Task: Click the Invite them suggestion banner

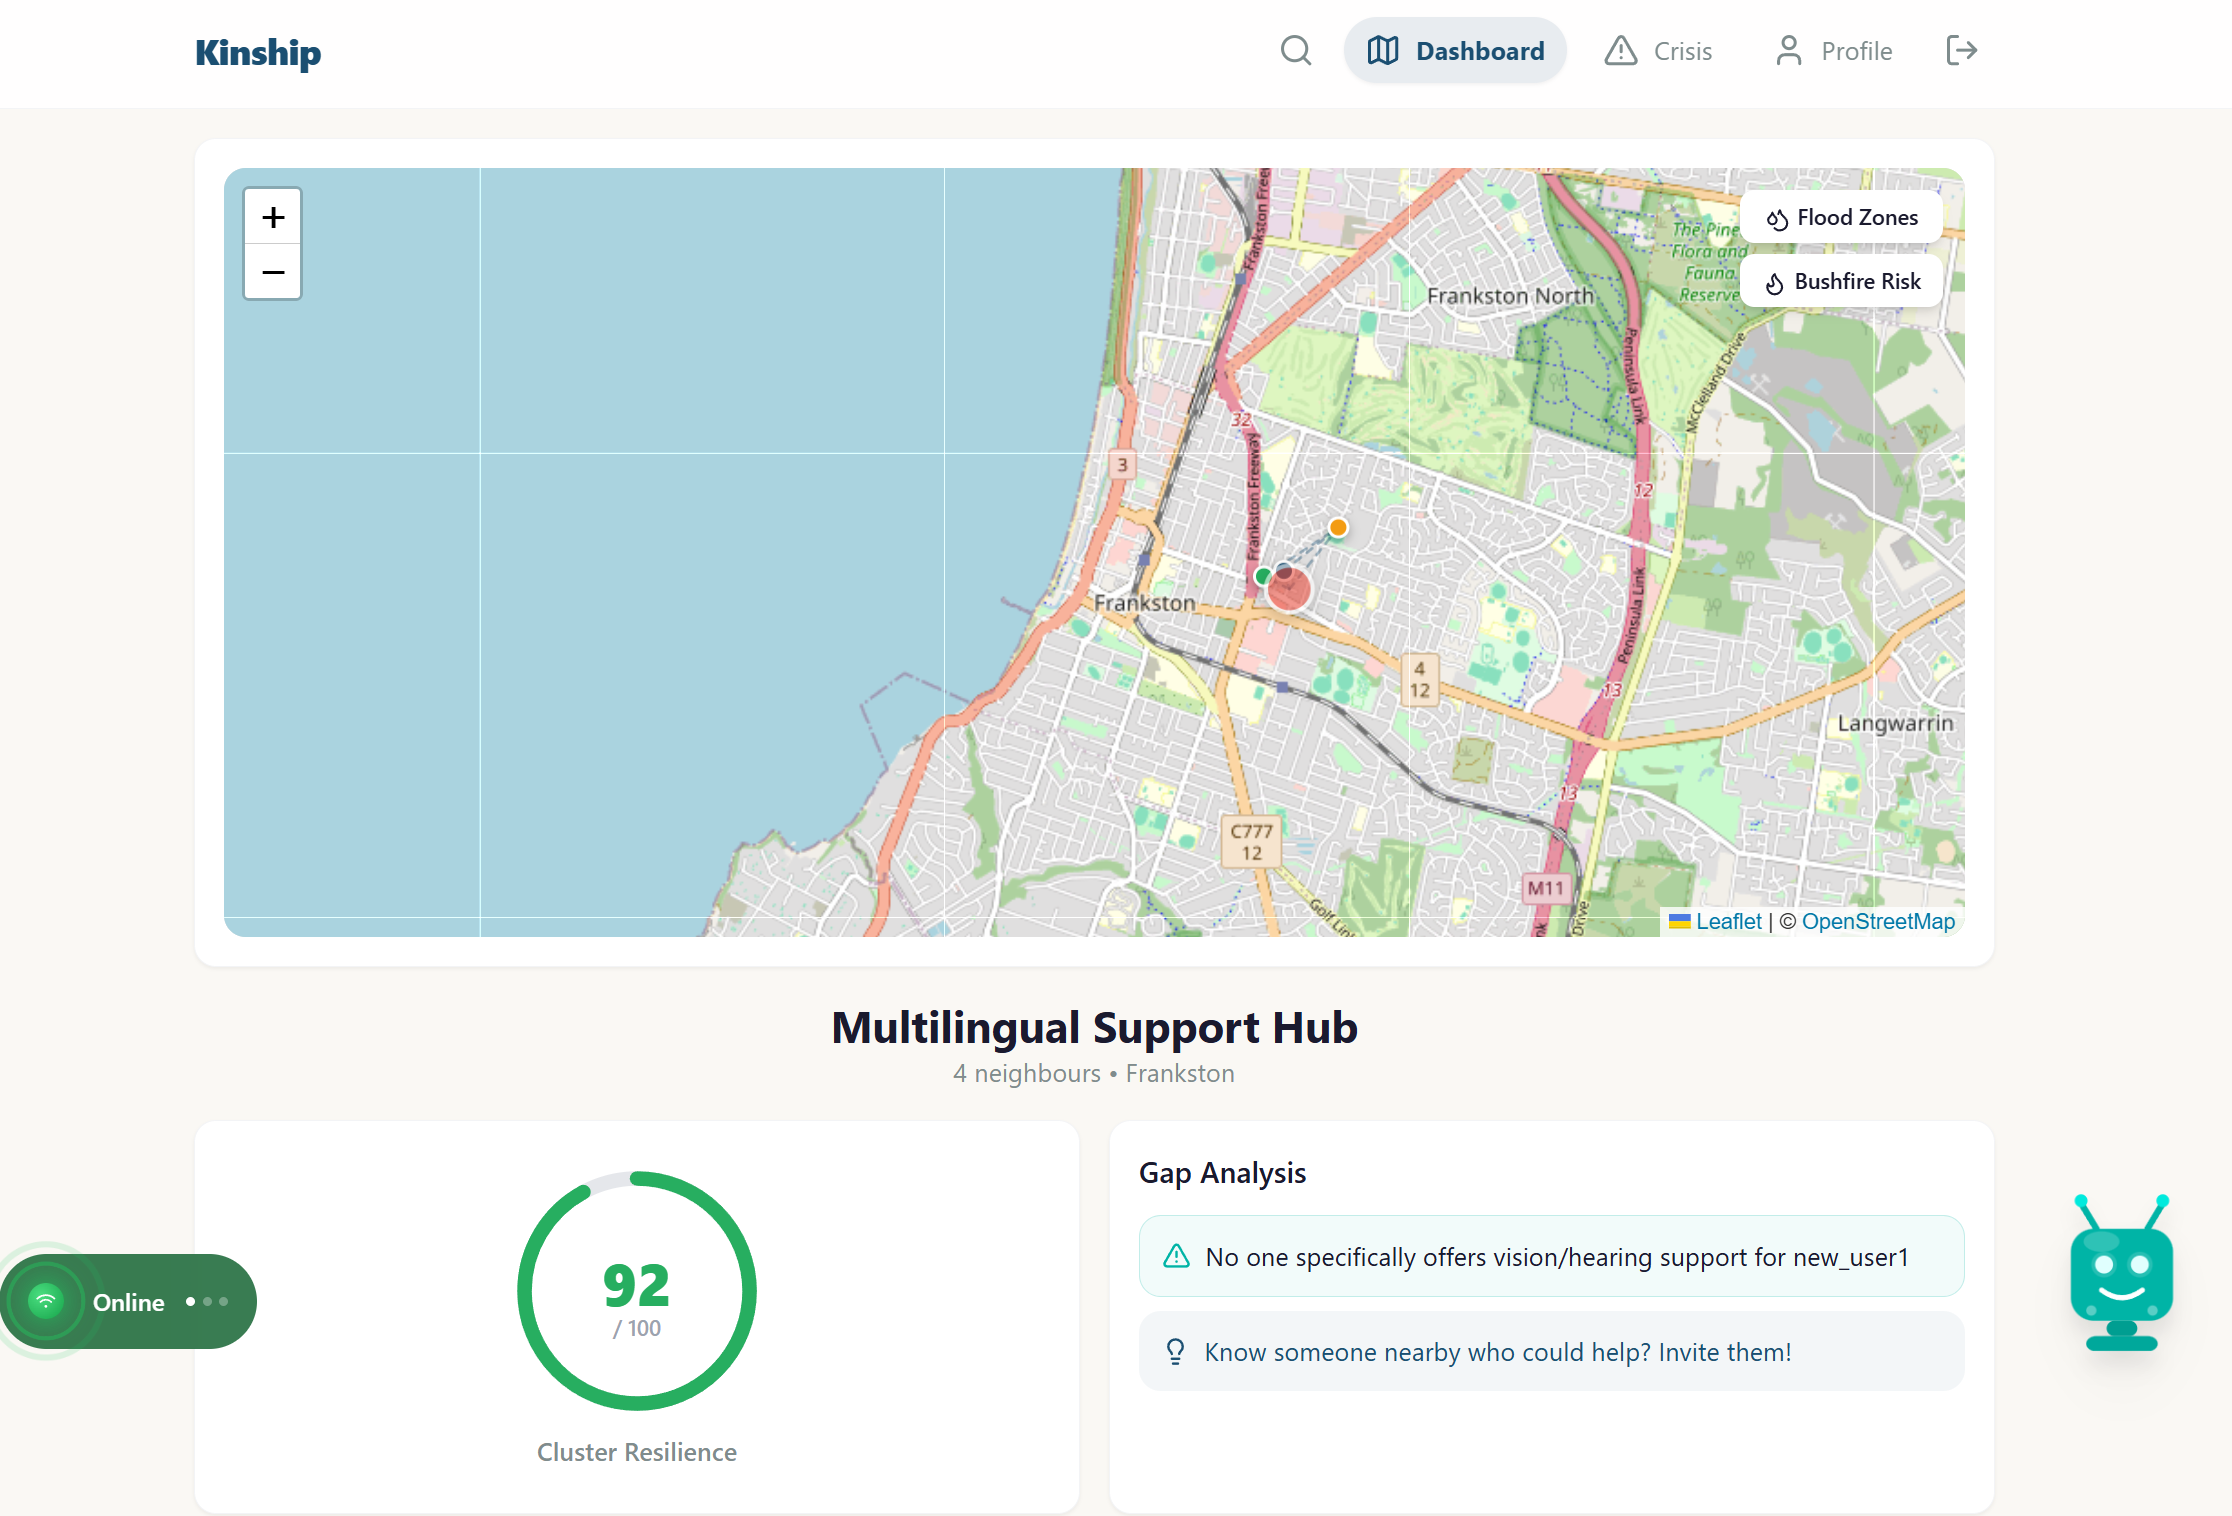Action: point(1551,1352)
